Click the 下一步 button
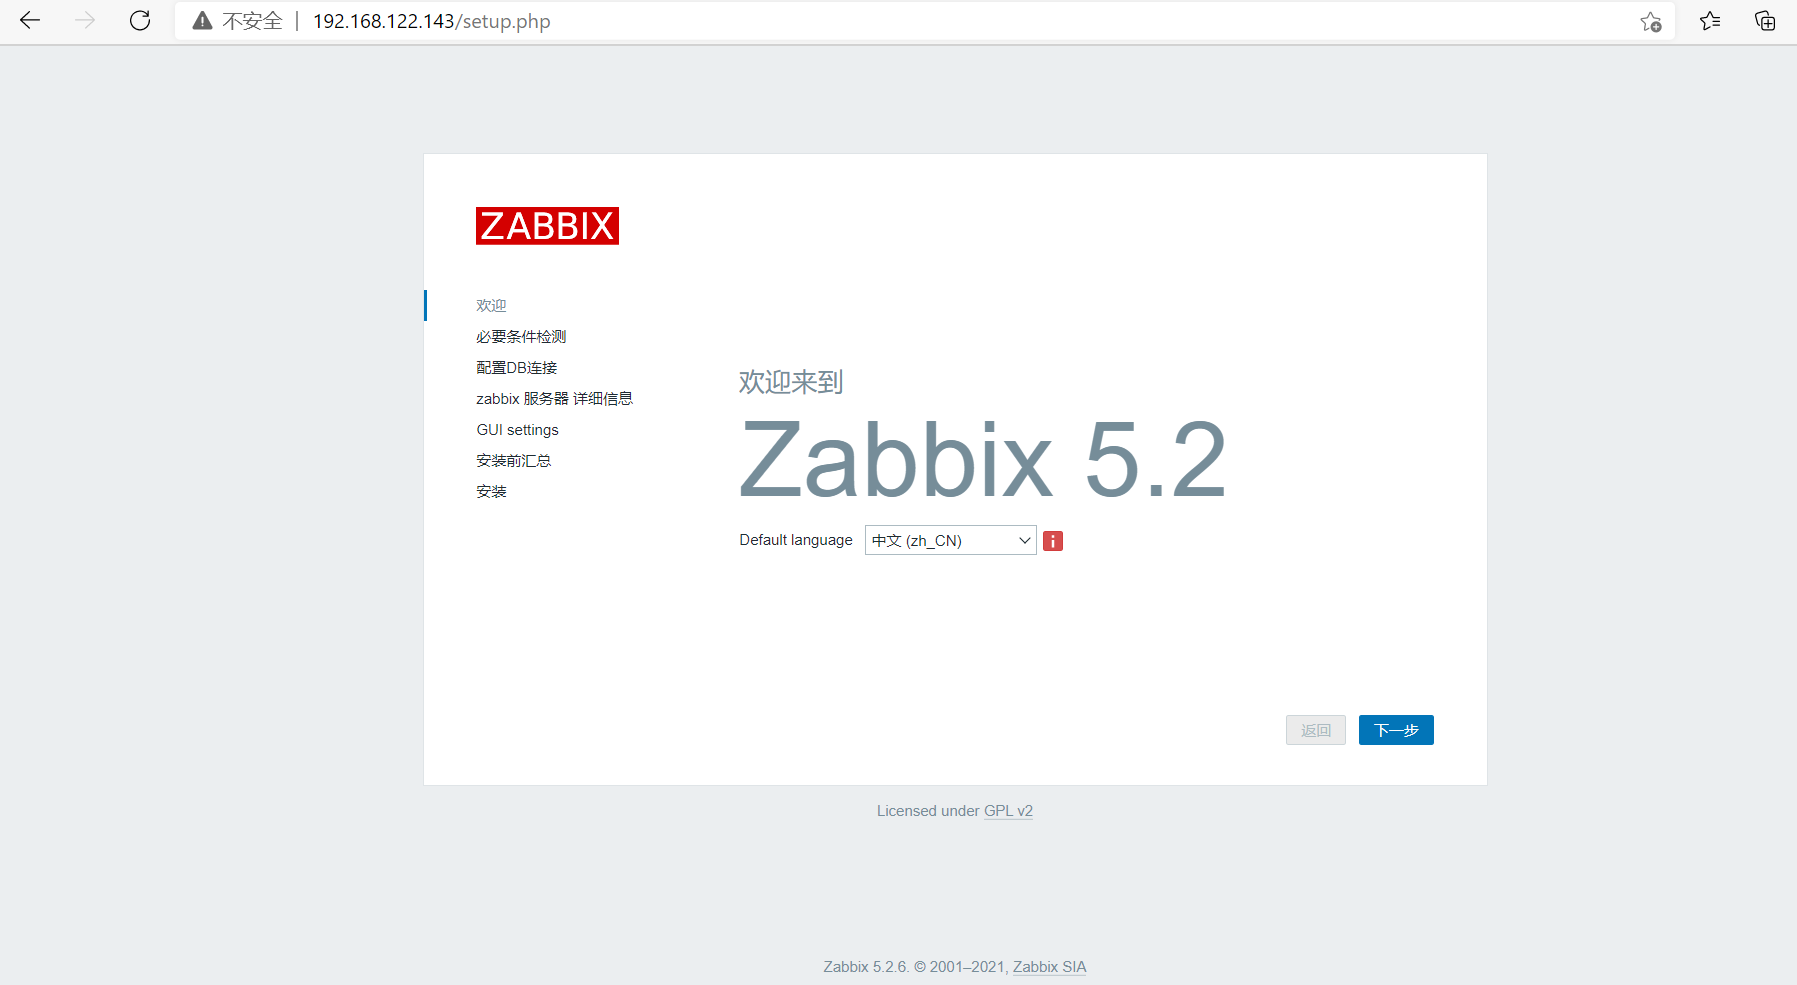Viewport: 1797px width, 985px height. (x=1396, y=730)
